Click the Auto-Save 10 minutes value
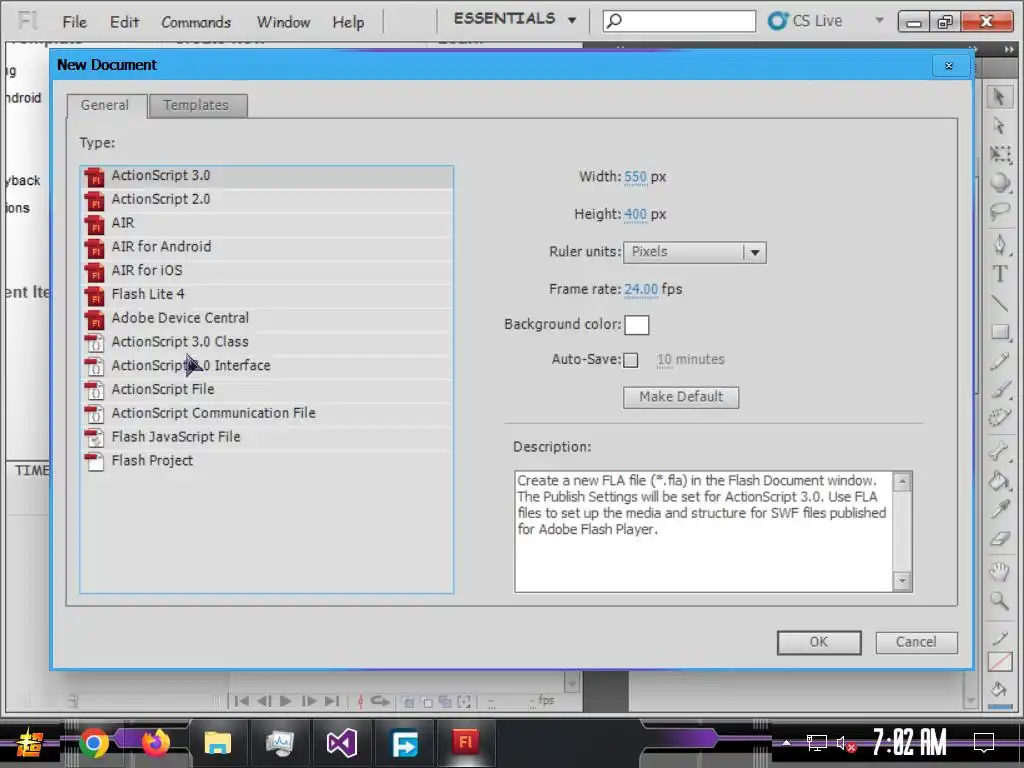1024x768 pixels. 664,359
